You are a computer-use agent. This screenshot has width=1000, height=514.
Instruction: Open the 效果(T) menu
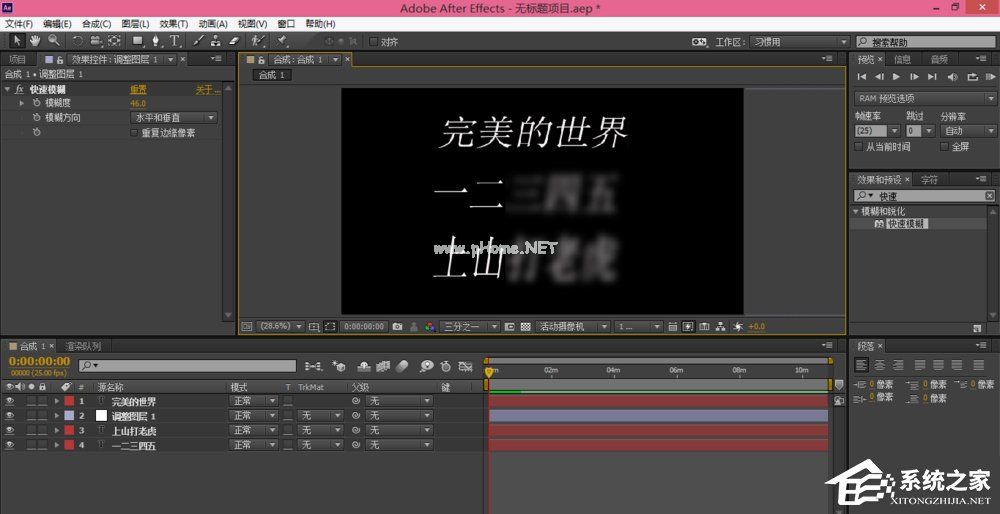[174, 23]
